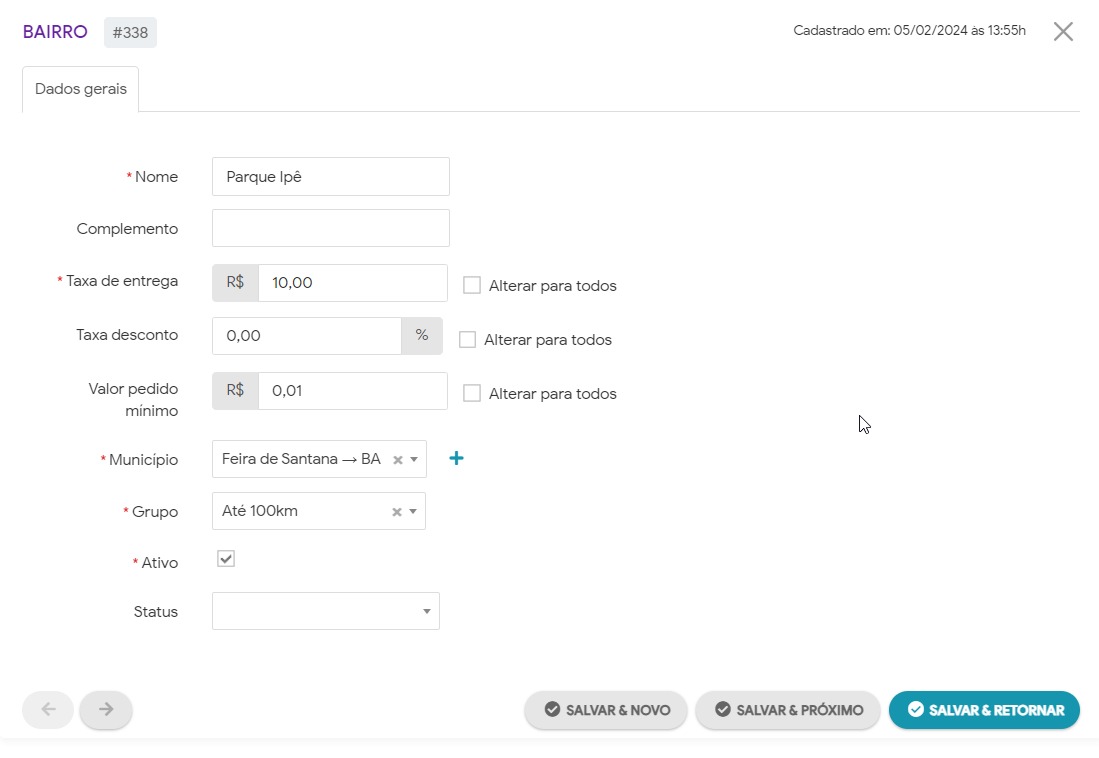Focus the Nome field containing Parque Ipê

click(330, 177)
